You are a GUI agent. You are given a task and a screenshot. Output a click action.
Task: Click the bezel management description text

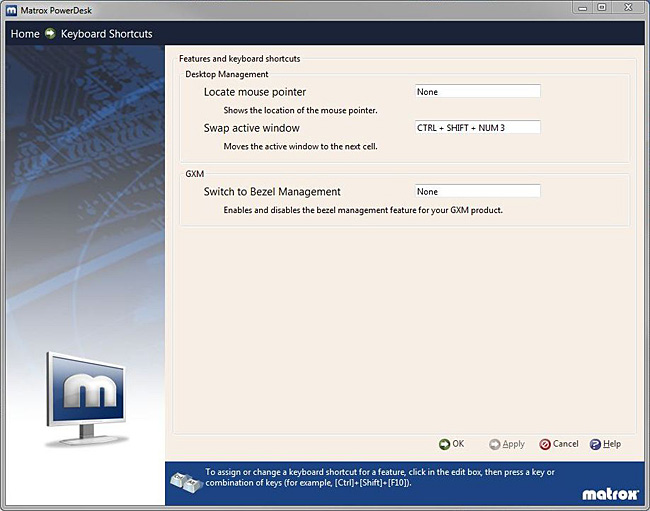point(363,210)
